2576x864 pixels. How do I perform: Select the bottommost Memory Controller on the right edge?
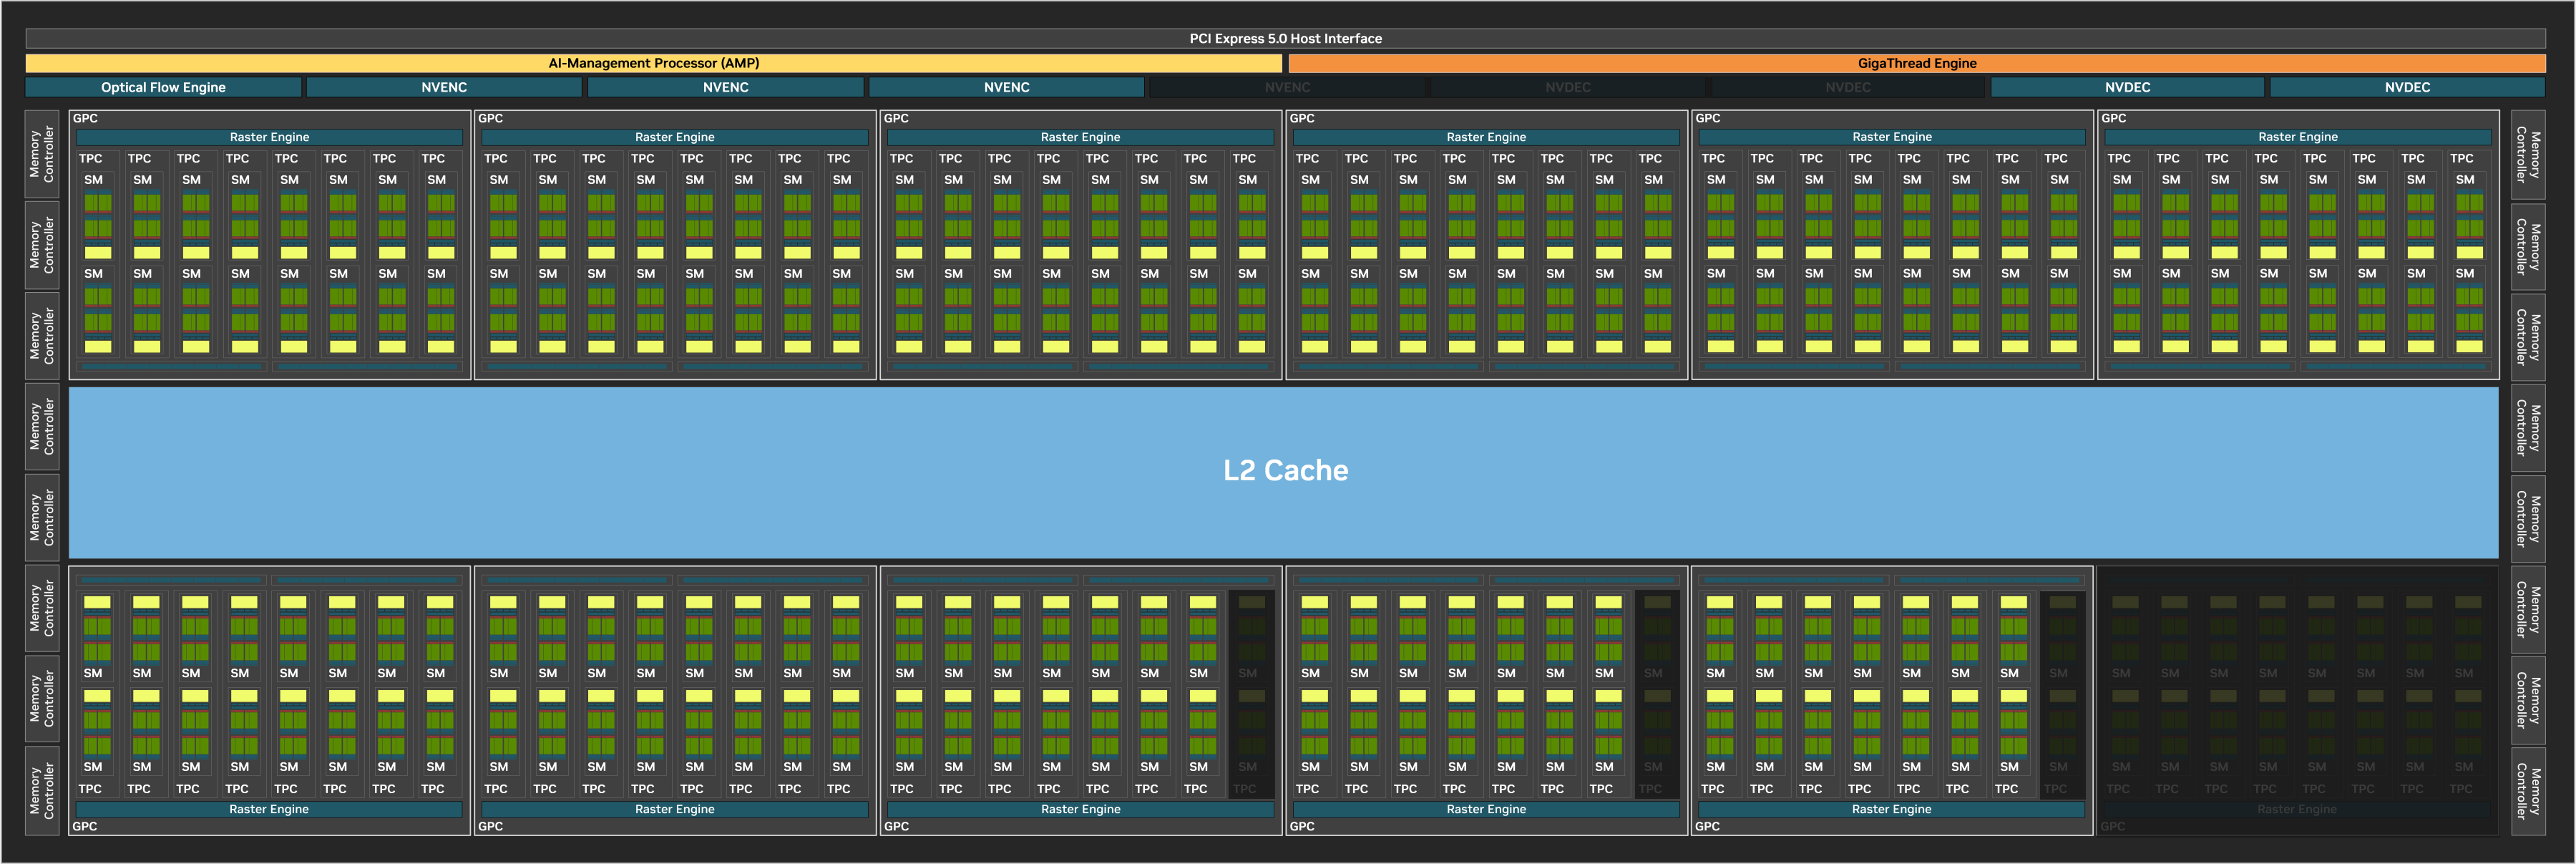click(2527, 791)
